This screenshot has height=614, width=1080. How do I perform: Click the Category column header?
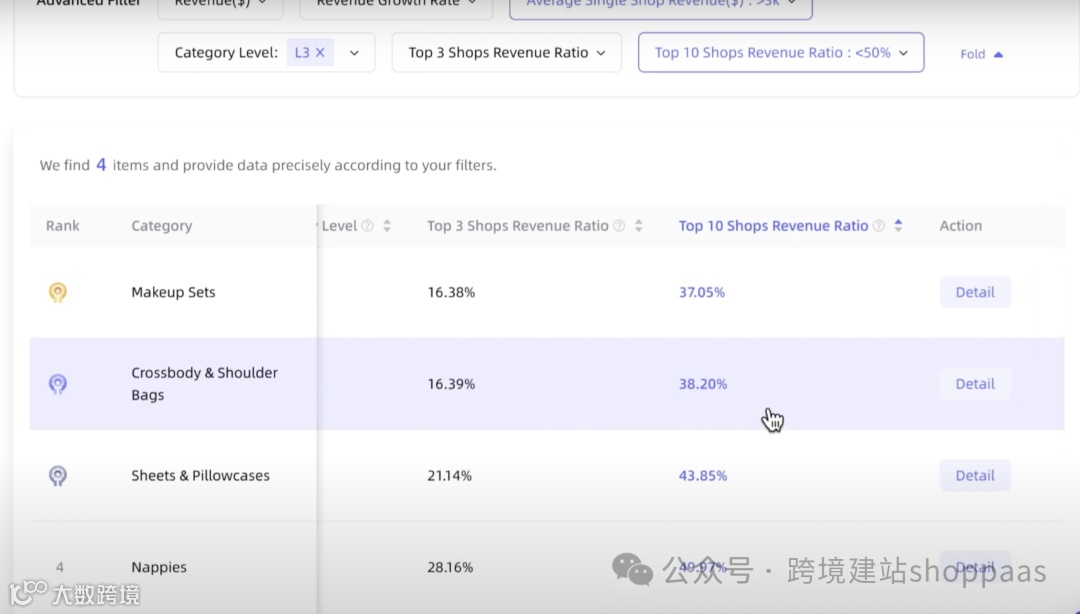(x=161, y=226)
